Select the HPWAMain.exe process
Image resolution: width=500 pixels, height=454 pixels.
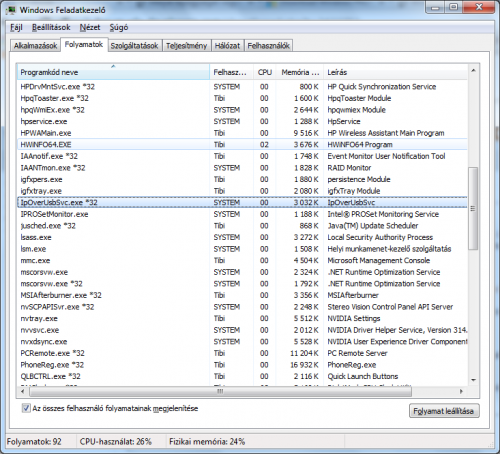click(242, 133)
